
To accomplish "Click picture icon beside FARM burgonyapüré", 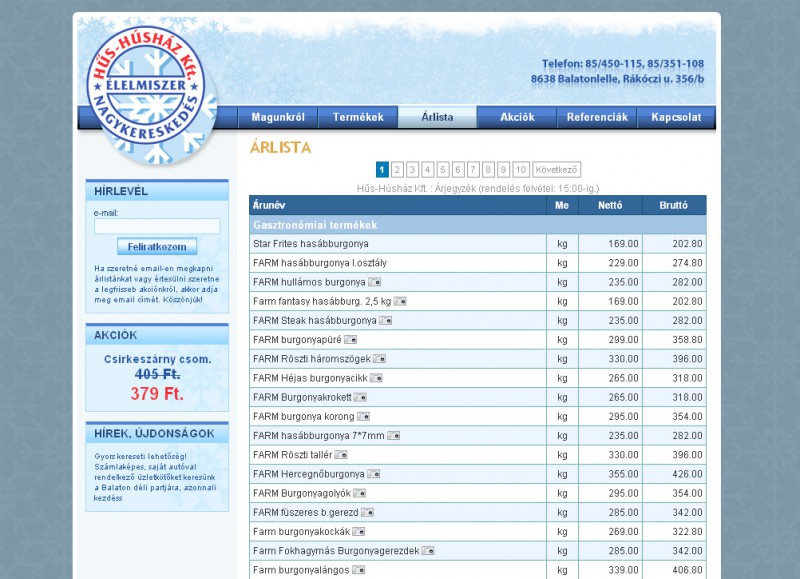I will [x=350, y=339].
